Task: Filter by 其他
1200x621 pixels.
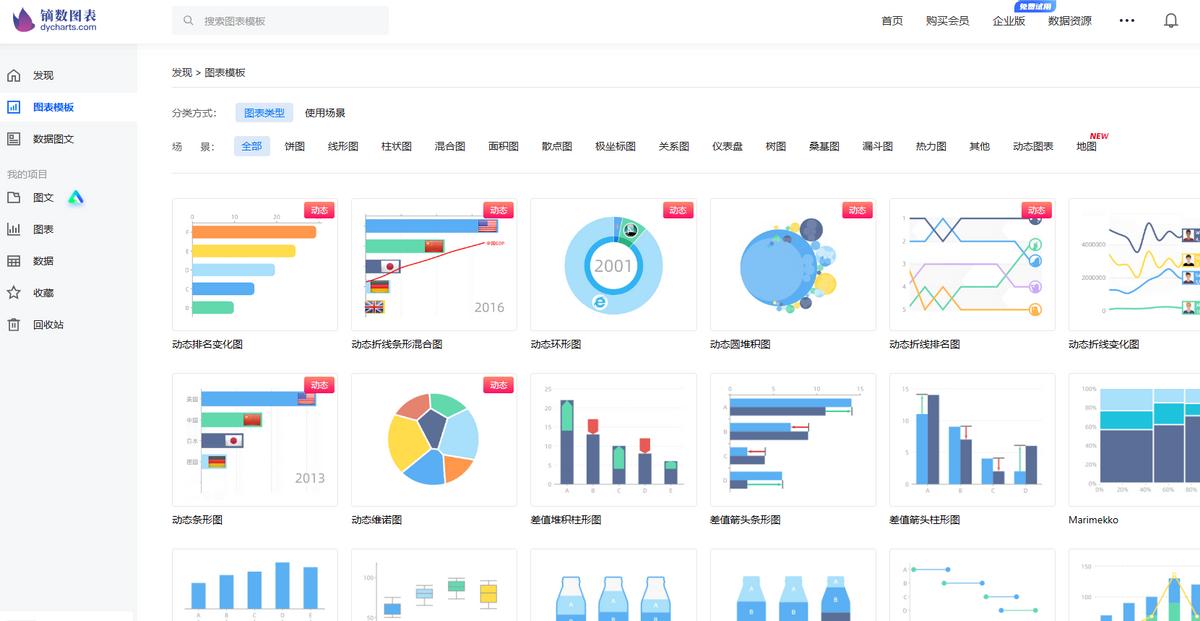Action: 979,146
